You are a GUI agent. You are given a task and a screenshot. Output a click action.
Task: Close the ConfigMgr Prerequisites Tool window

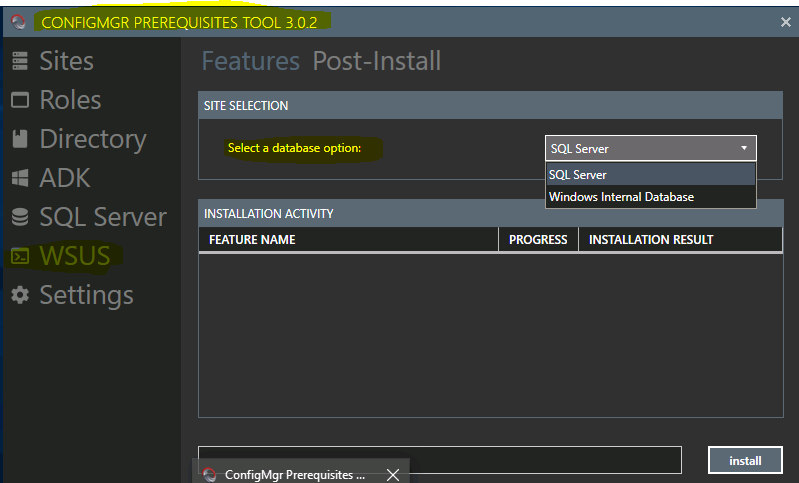(x=786, y=22)
